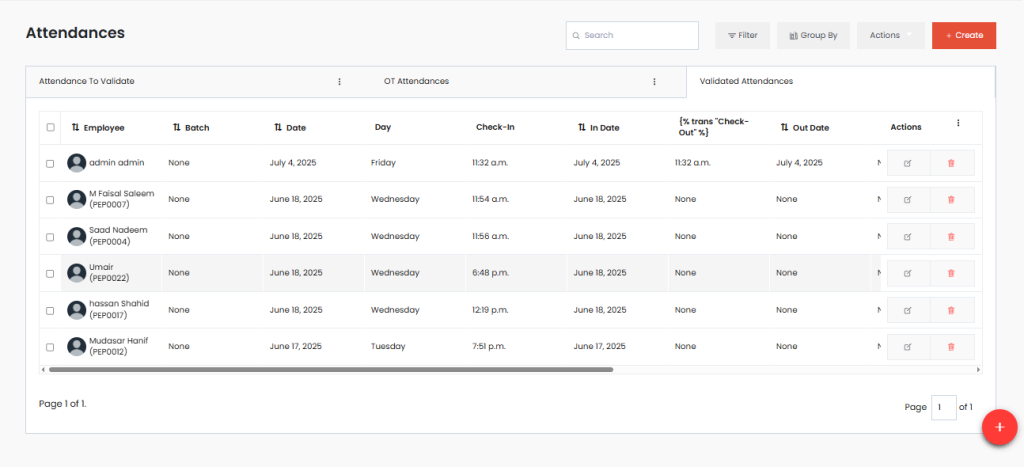Switch to Validated Attendances tab
Viewport: 1024px width, 467px height.
[746, 81]
